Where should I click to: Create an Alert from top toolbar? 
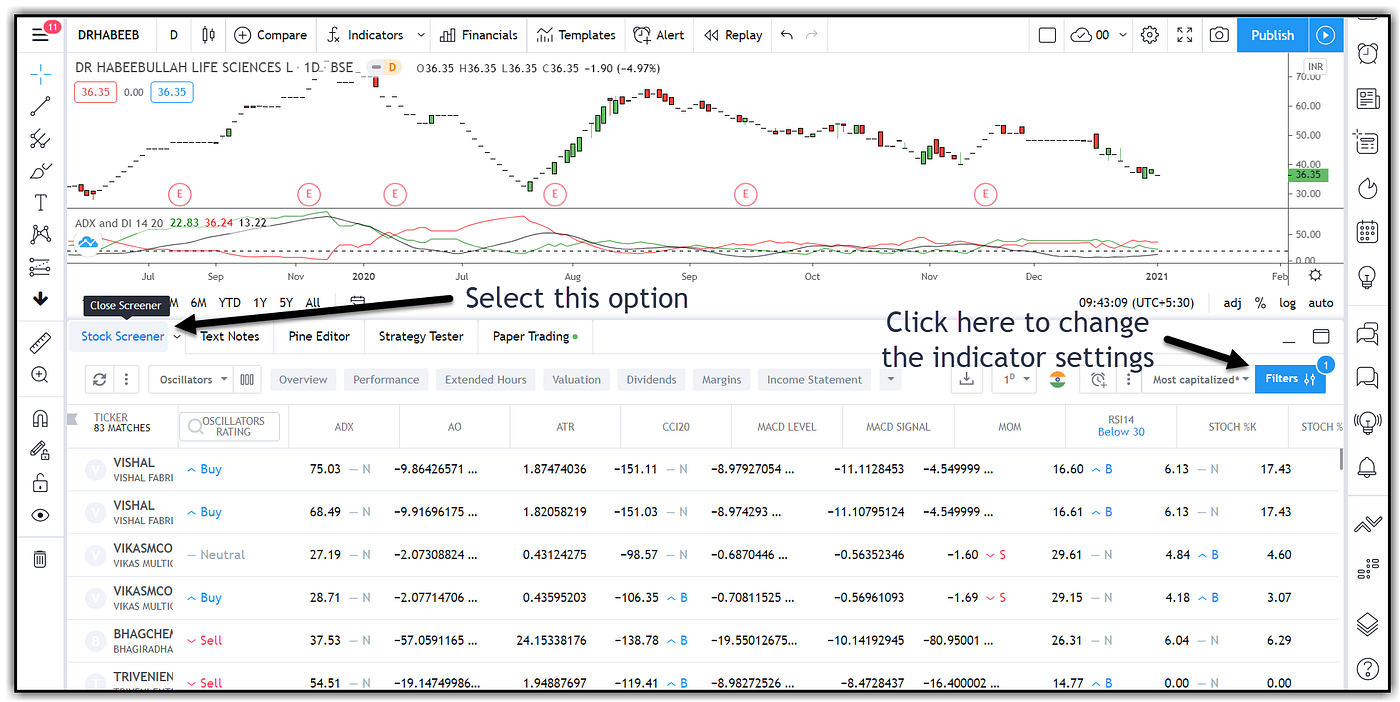coord(659,35)
